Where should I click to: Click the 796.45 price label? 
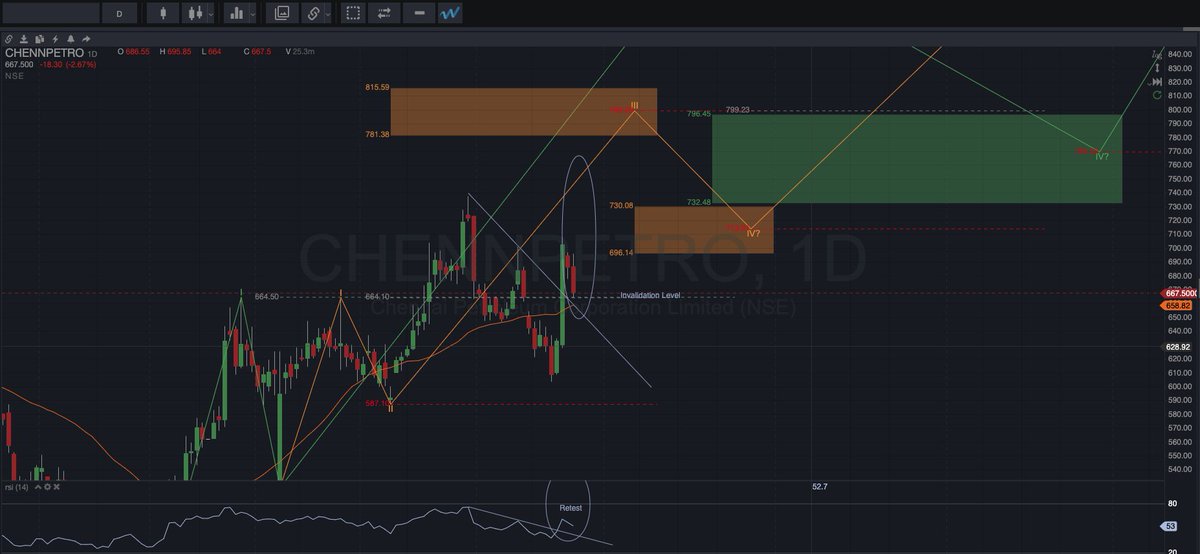tap(699, 114)
